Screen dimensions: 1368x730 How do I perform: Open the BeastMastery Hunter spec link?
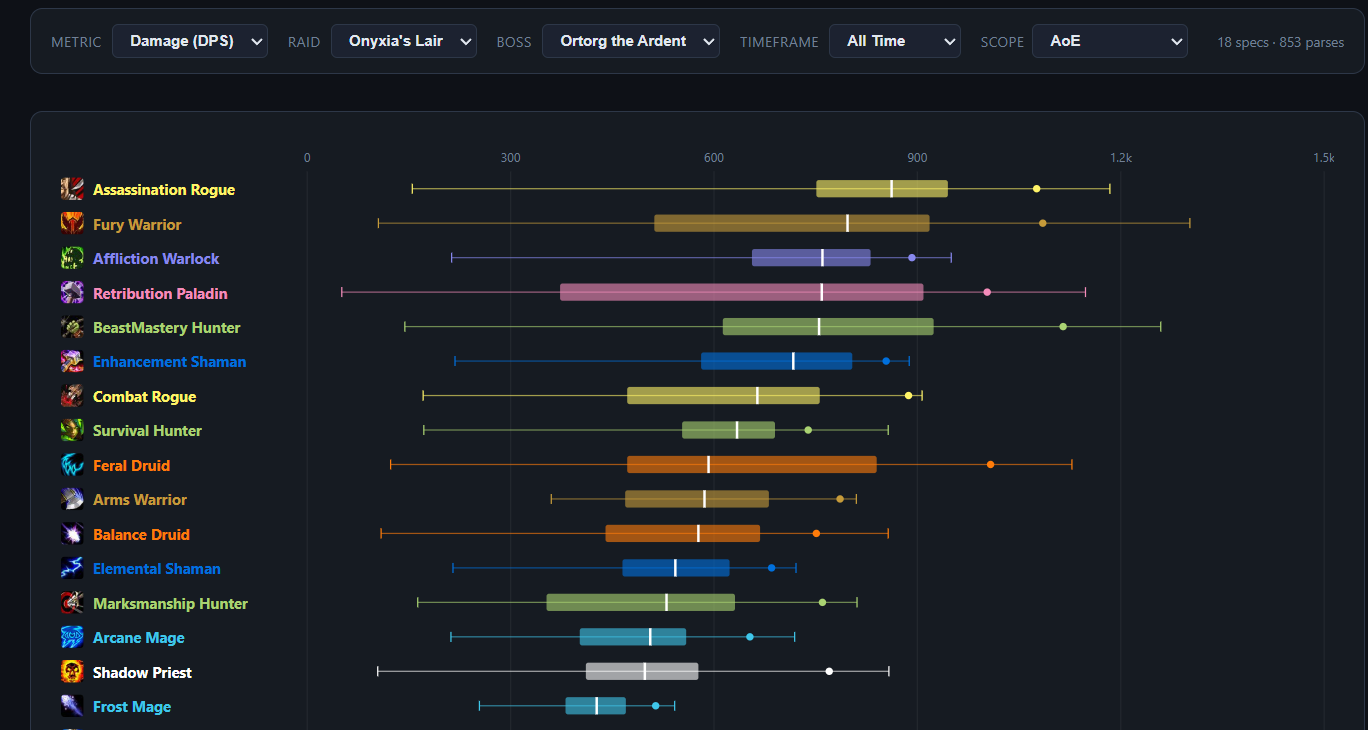coord(167,328)
